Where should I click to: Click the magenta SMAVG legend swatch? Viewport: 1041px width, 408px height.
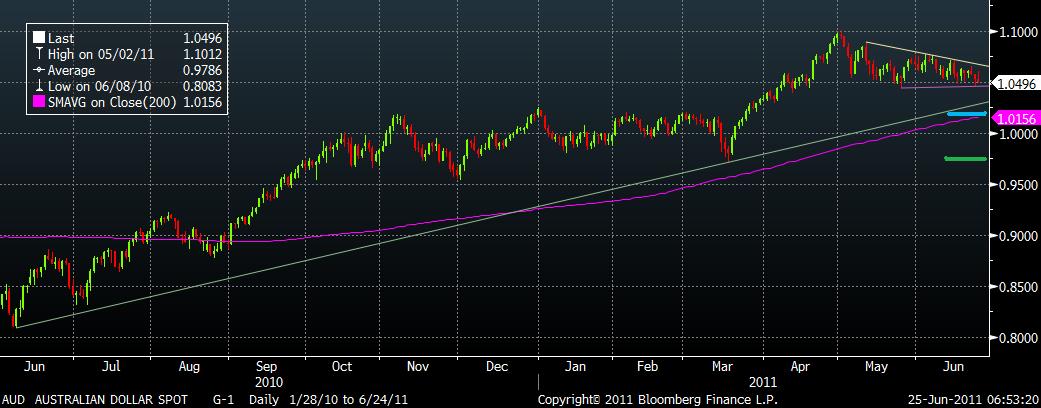(39, 102)
